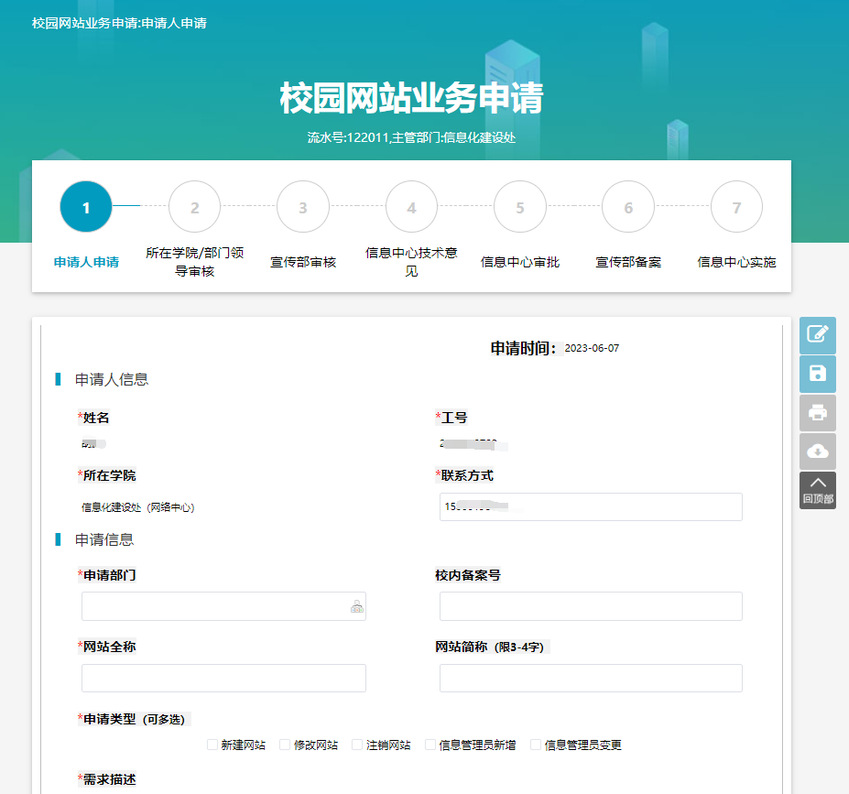849x794 pixels.
Task: Click the 回顶部 back-to-top button
Action: coord(817,490)
